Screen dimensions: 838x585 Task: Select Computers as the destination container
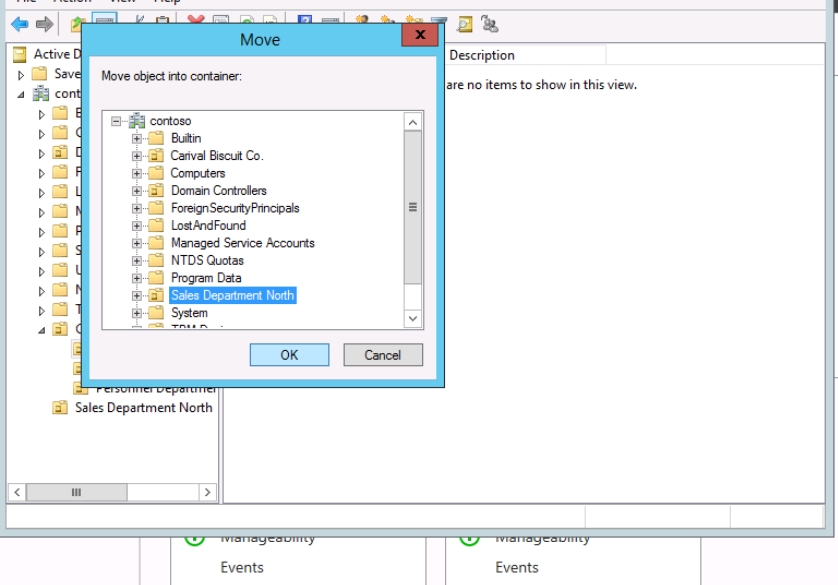tap(198, 173)
